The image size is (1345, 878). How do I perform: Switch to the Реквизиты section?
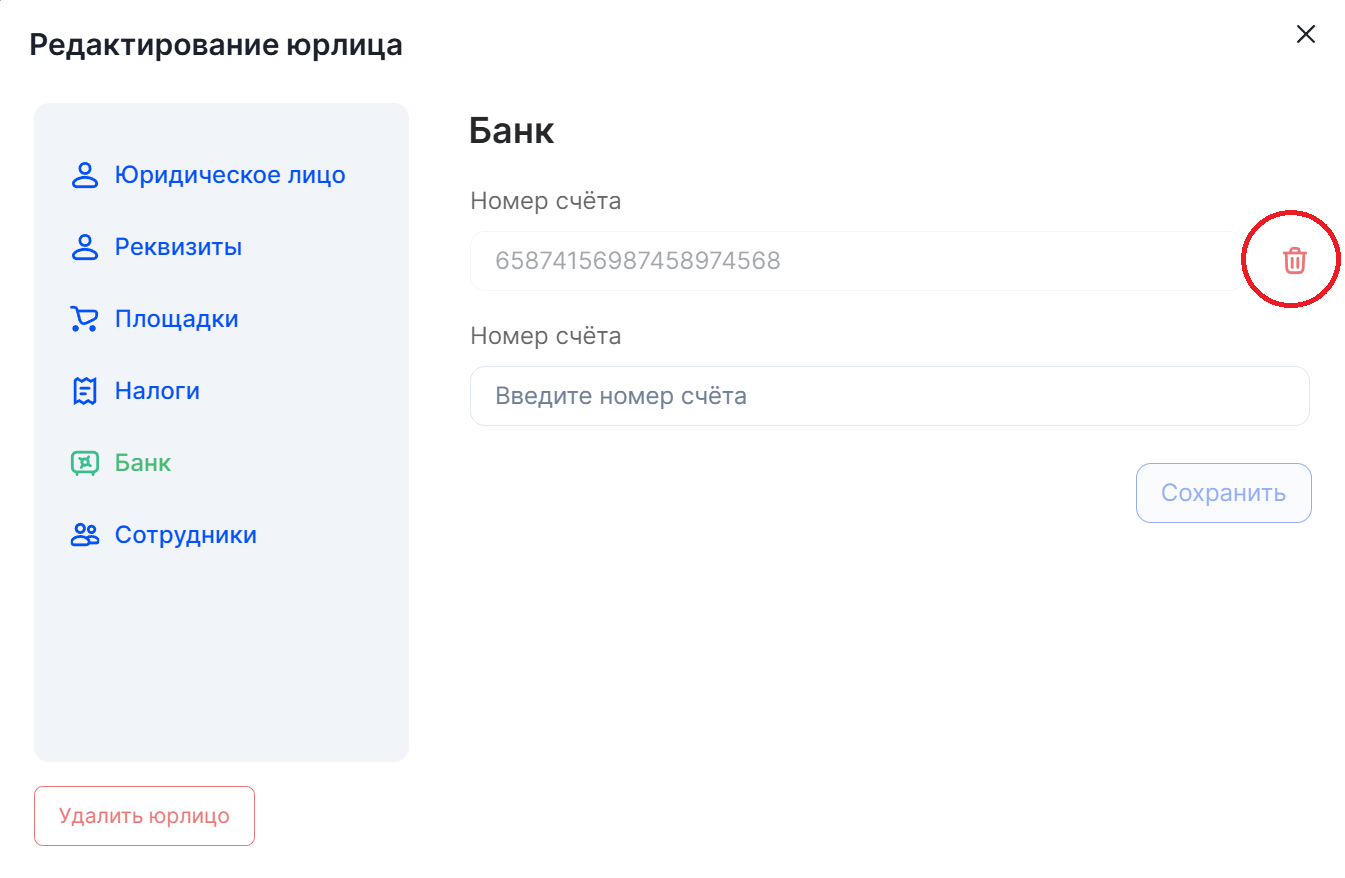tap(178, 247)
